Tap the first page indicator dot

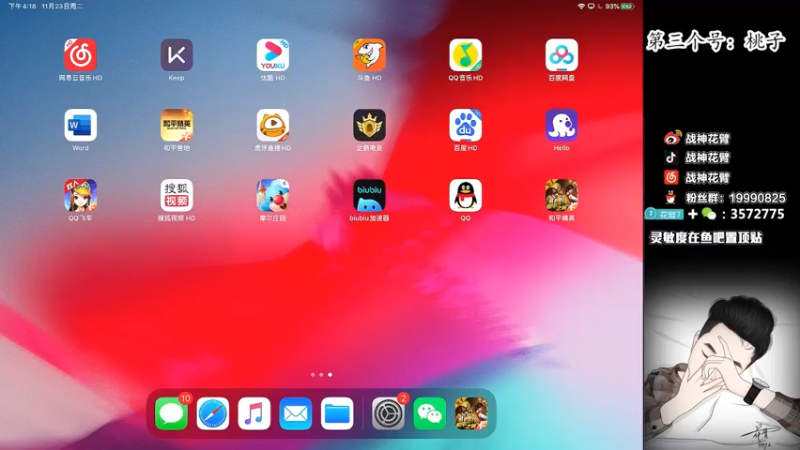(313, 374)
